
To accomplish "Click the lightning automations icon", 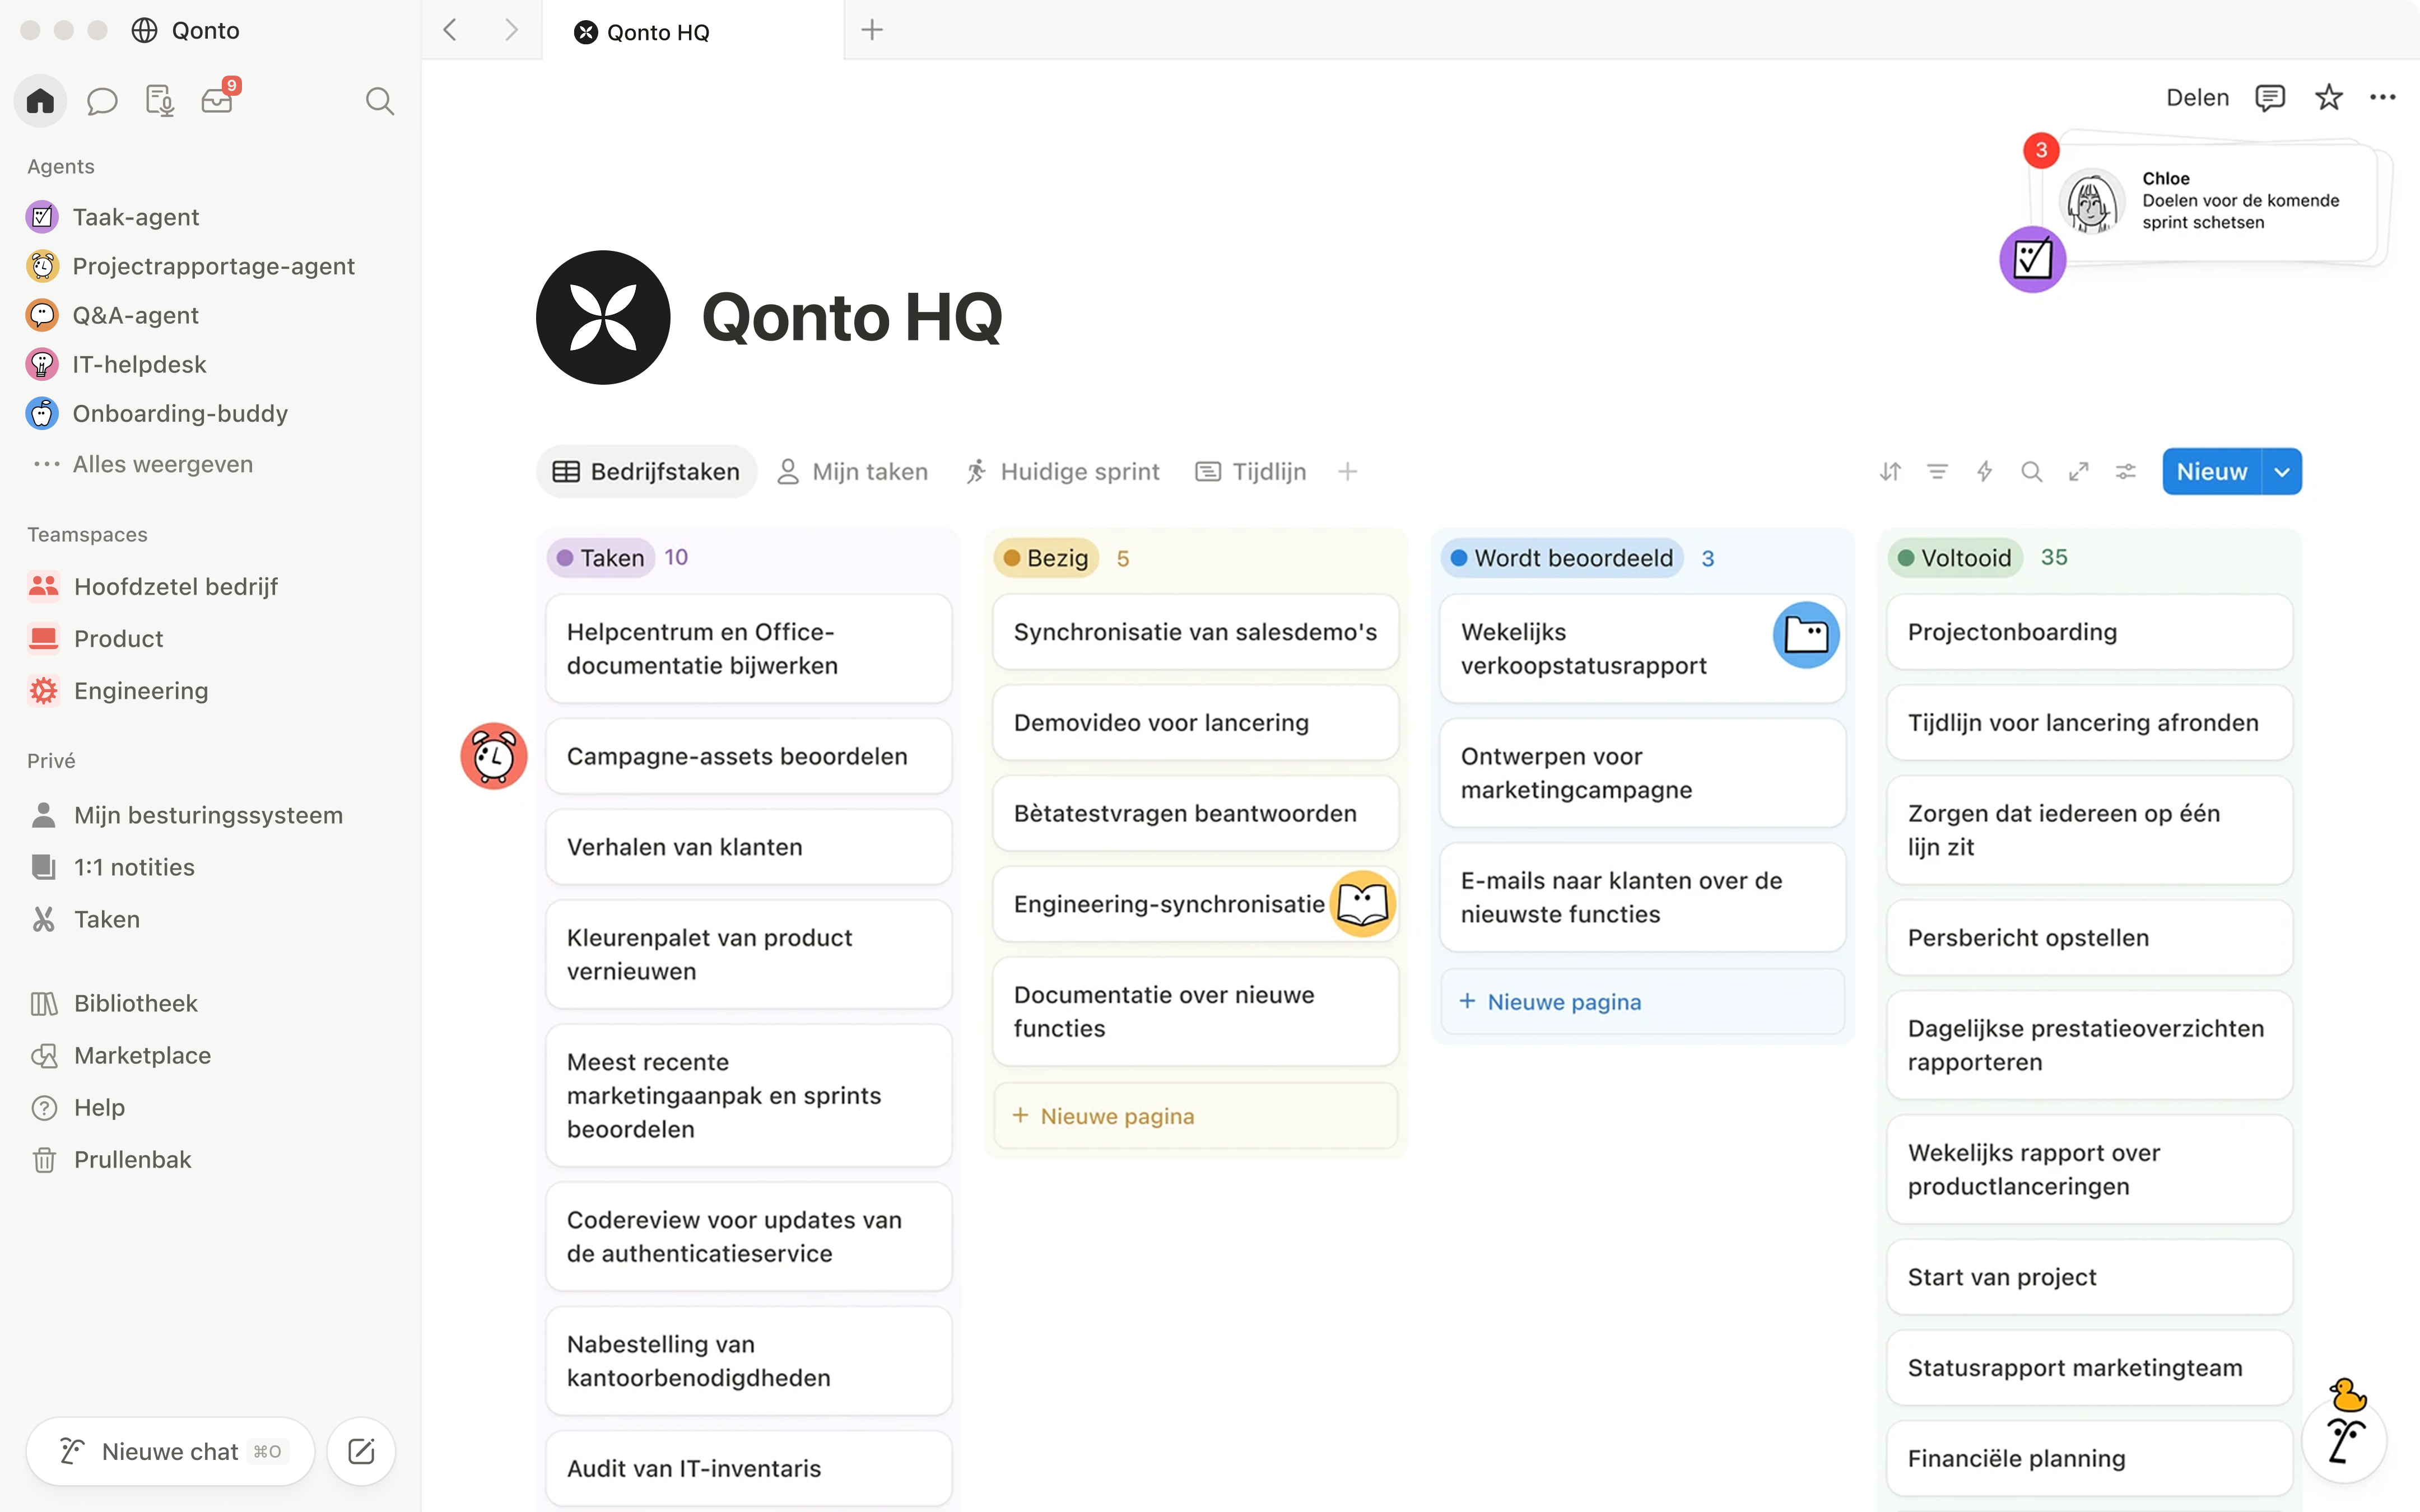I will point(1985,471).
